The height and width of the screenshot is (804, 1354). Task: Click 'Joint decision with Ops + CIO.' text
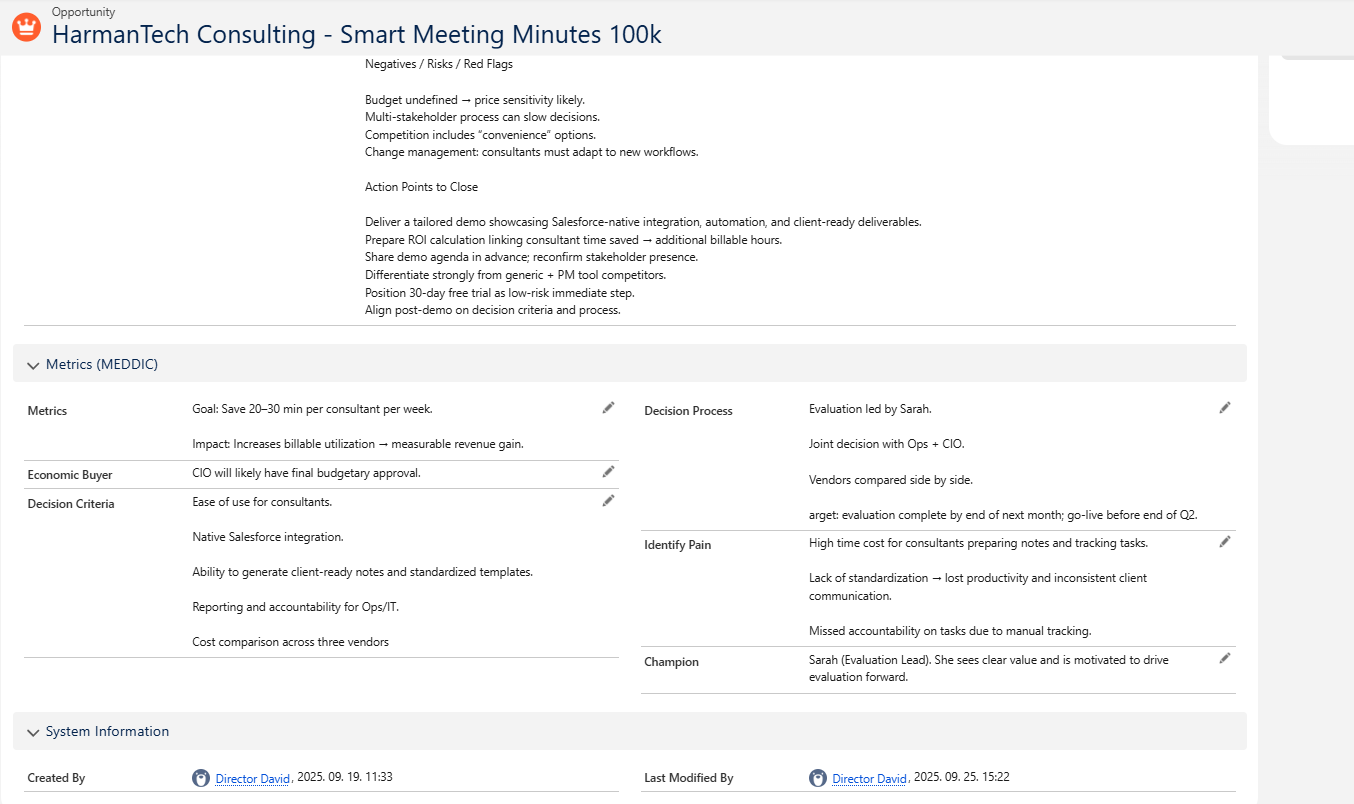(x=887, y=444)
